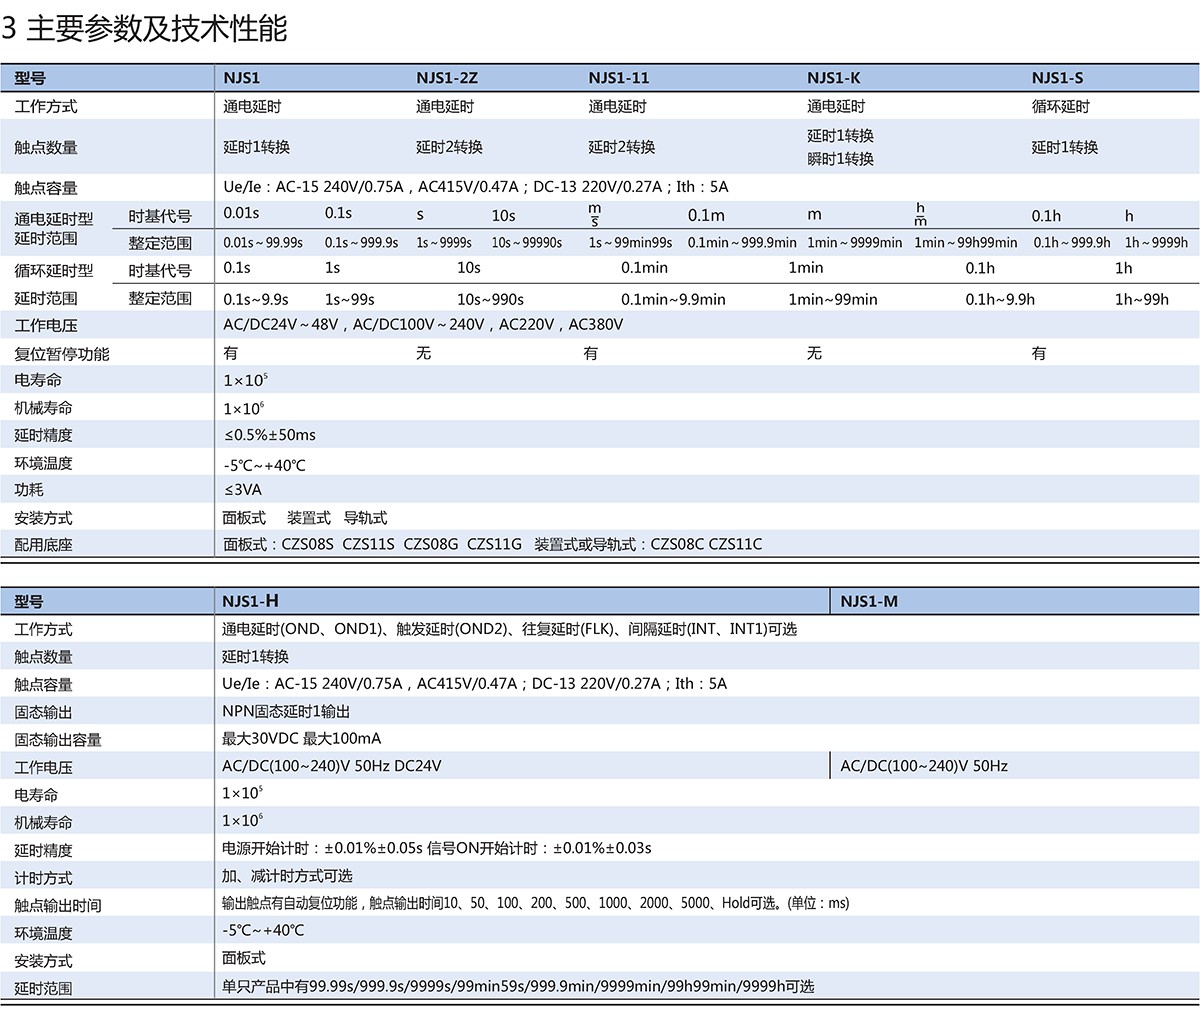Select the 1min～99h99min range cell

tap(965, 243)
